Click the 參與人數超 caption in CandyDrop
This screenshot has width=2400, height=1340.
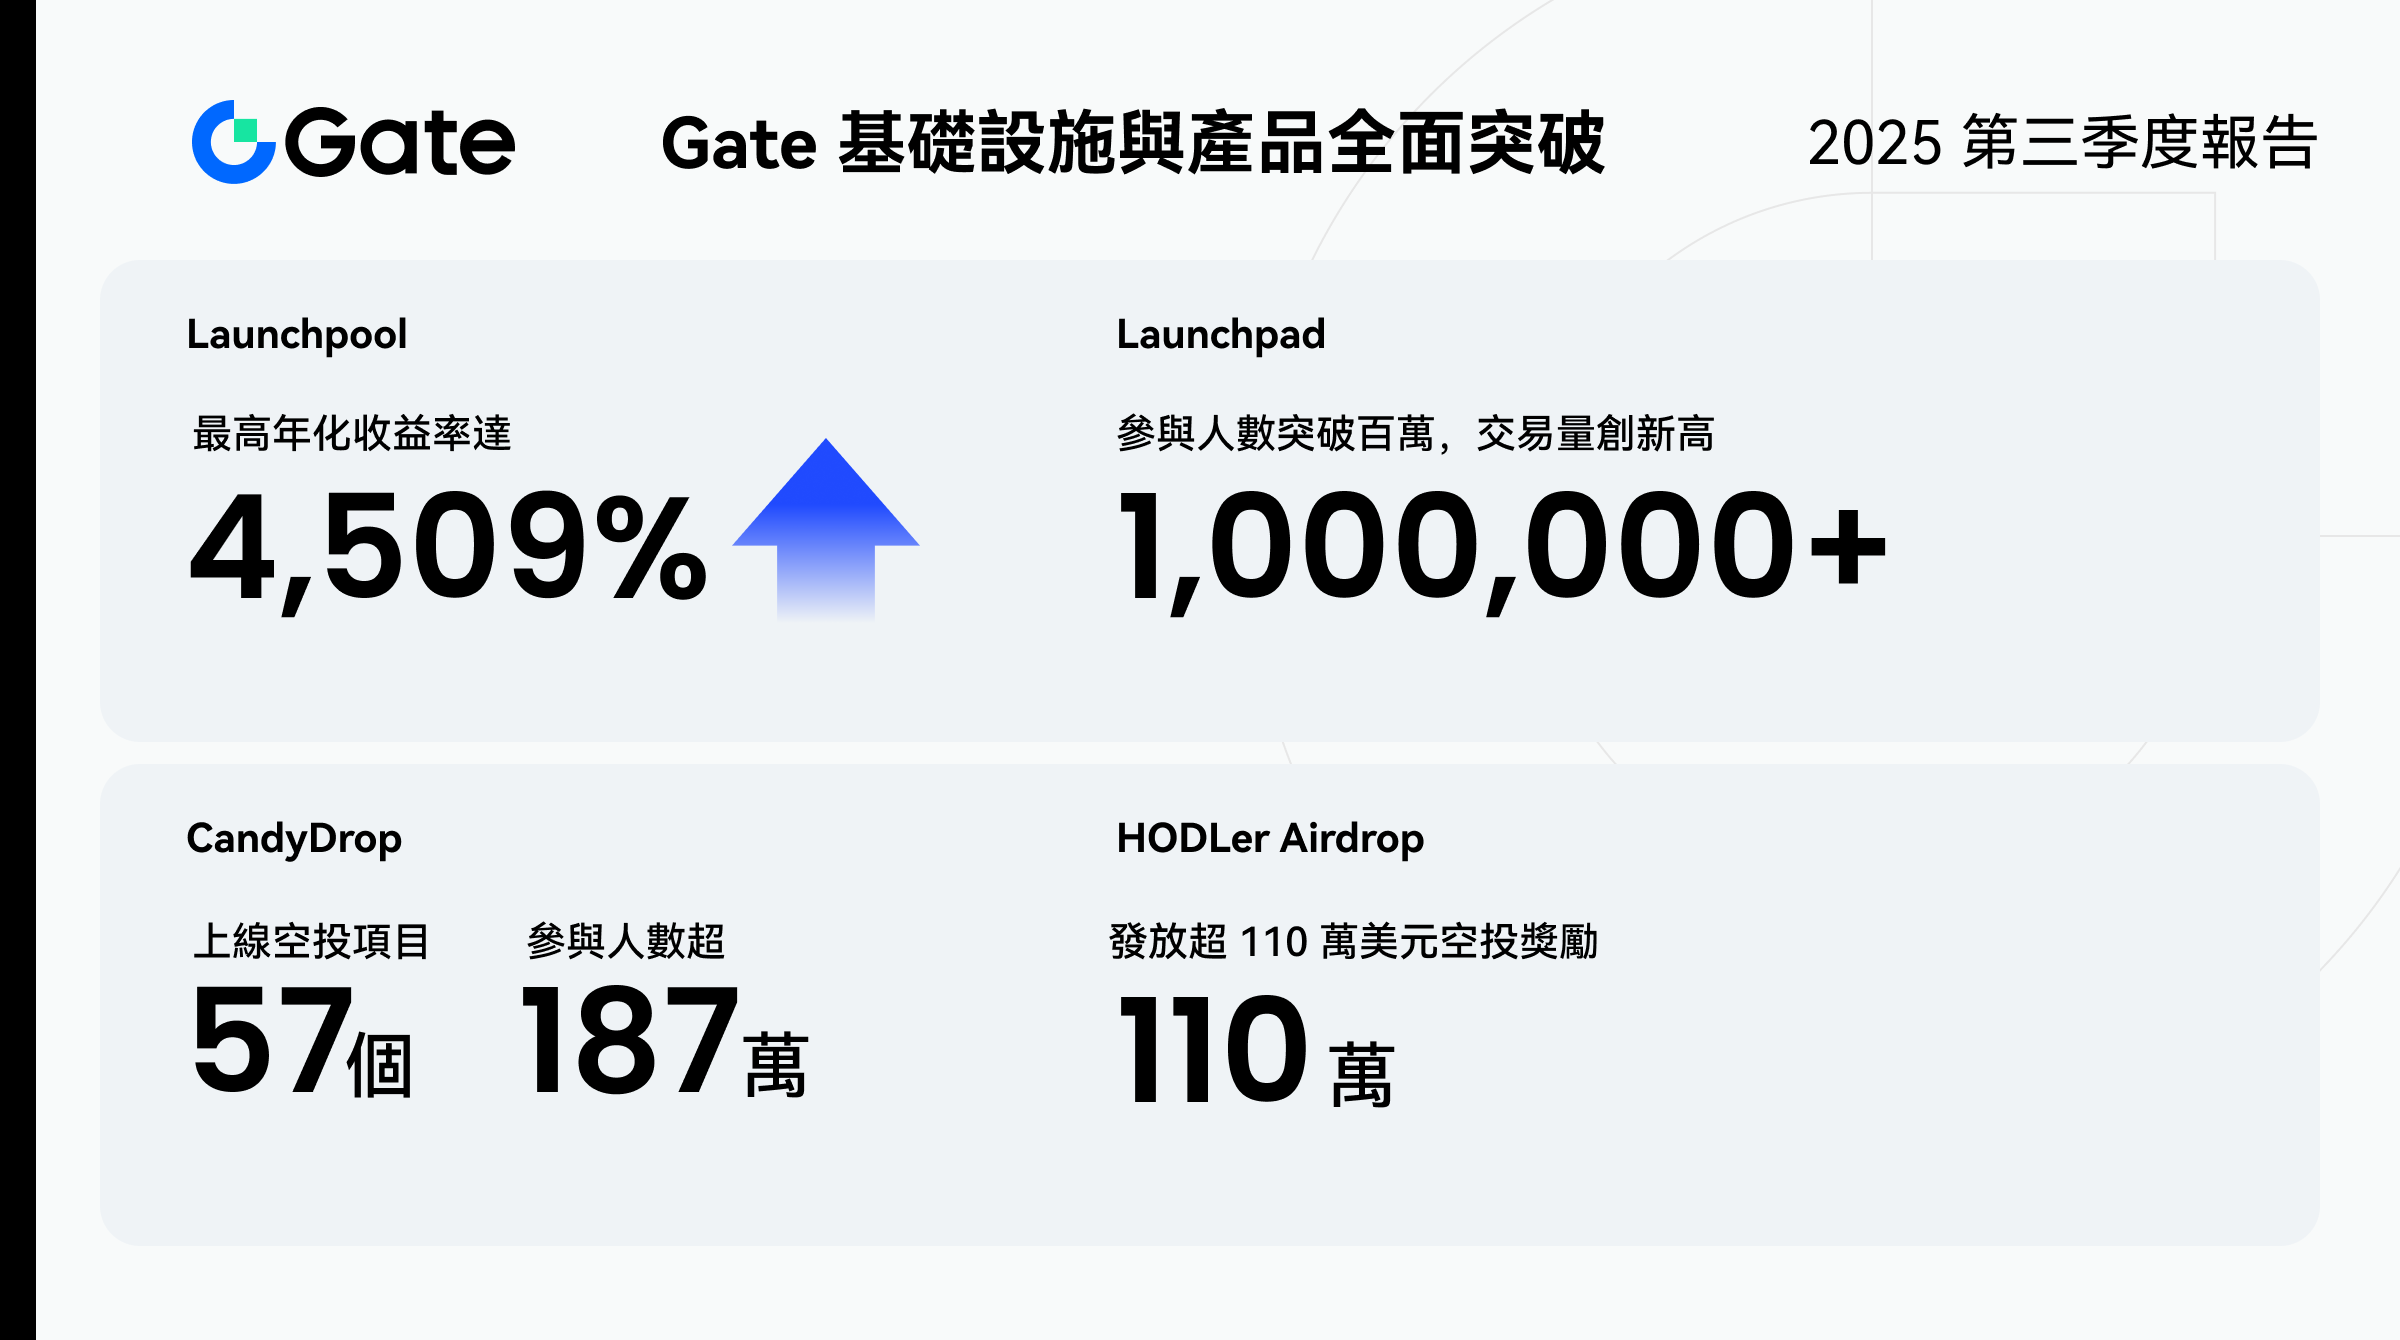click(x=625, y=941)
